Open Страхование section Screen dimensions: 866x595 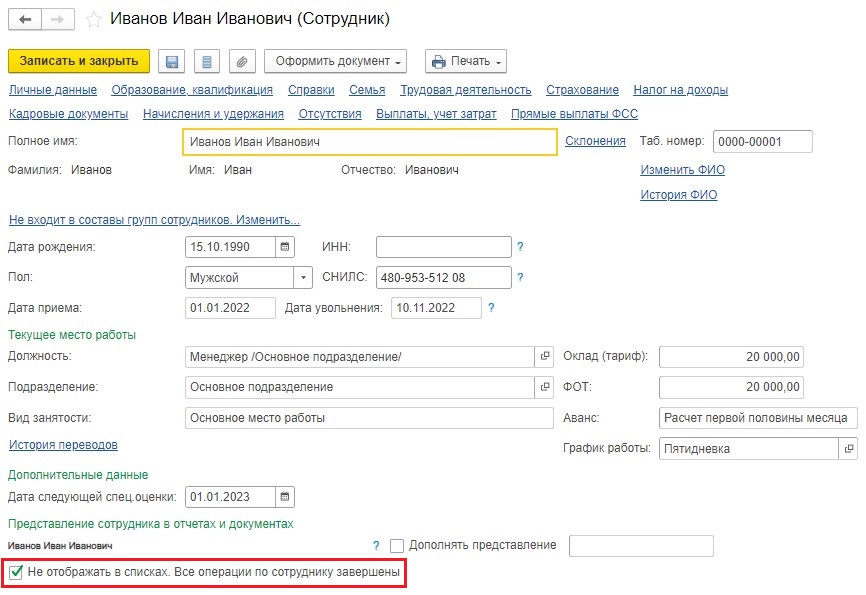click(583, 90)
